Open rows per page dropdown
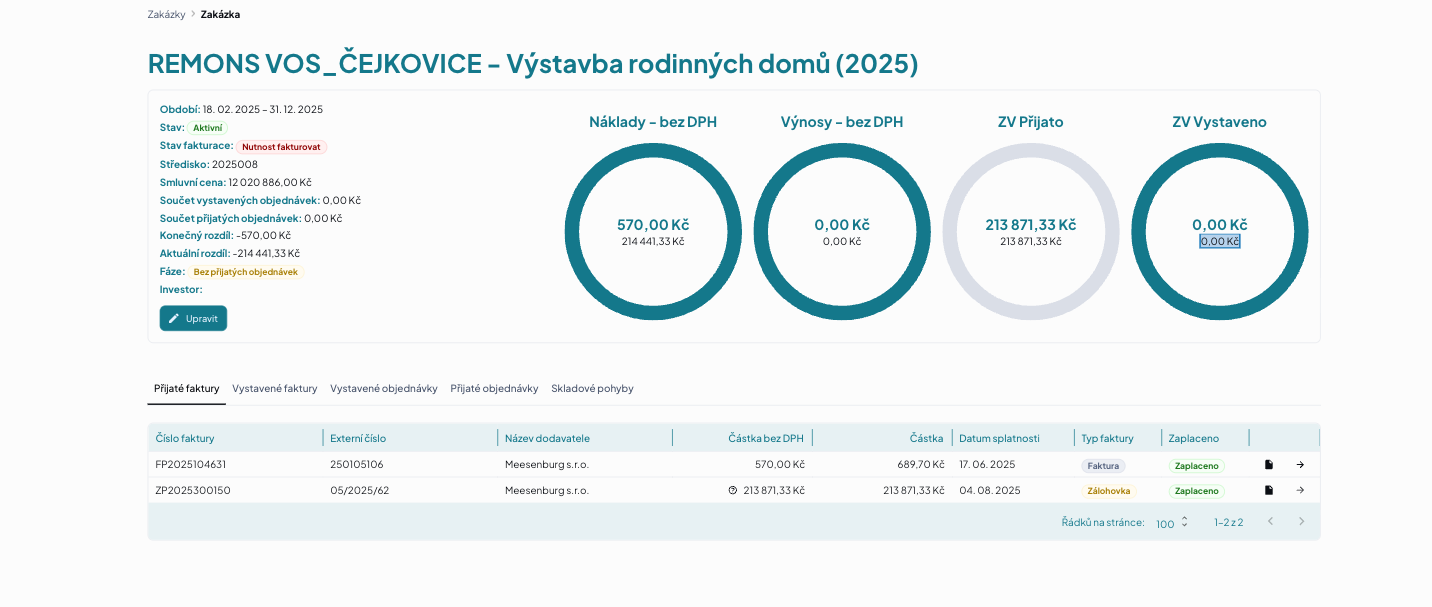This screenshot has height=607, width=1432. point(1172,522)
